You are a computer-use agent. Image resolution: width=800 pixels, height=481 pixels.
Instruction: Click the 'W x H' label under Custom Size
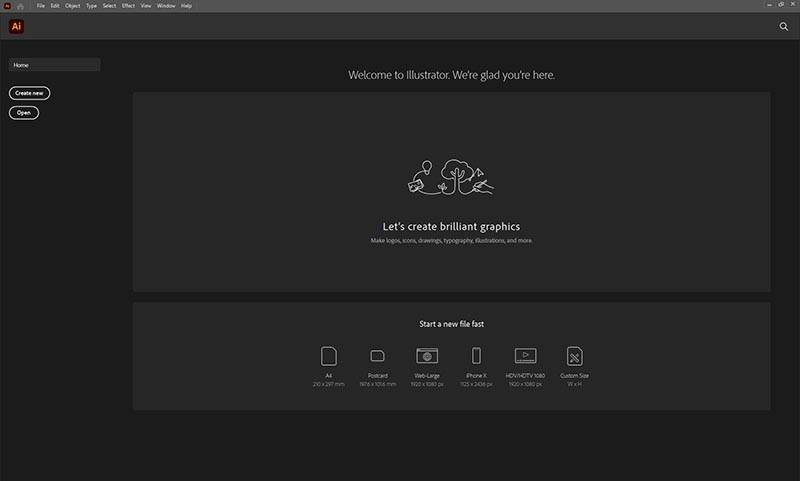[574, 384]
